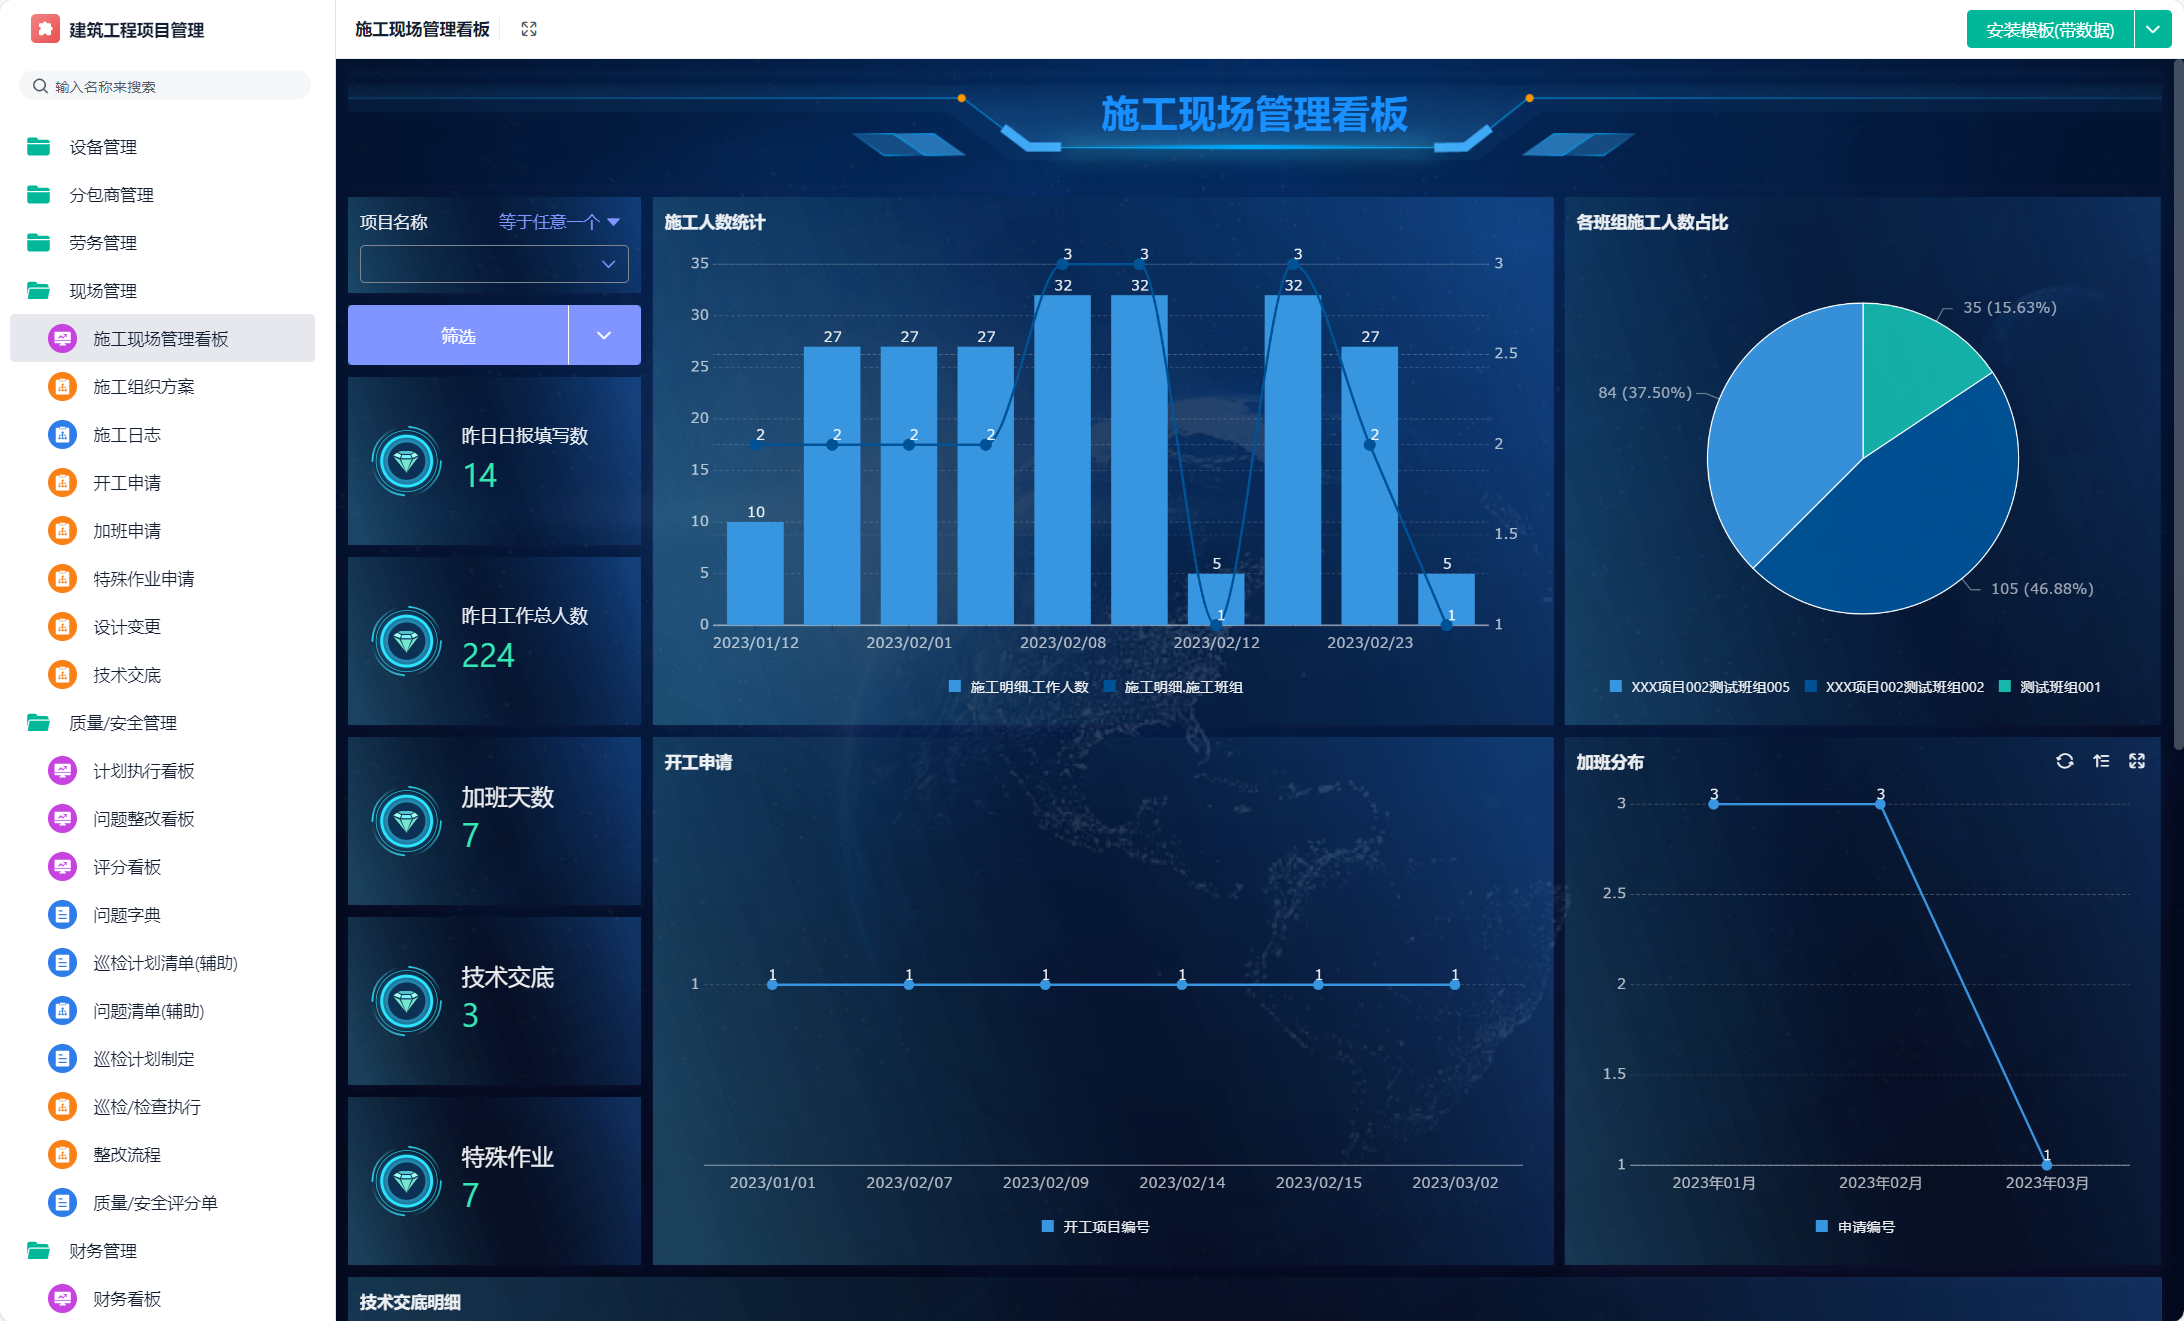This screenshot has width=2184, height=1321.
Task: Toggle 施工明细.工作人数 legend series
Action: click(x=1028, y=687)
